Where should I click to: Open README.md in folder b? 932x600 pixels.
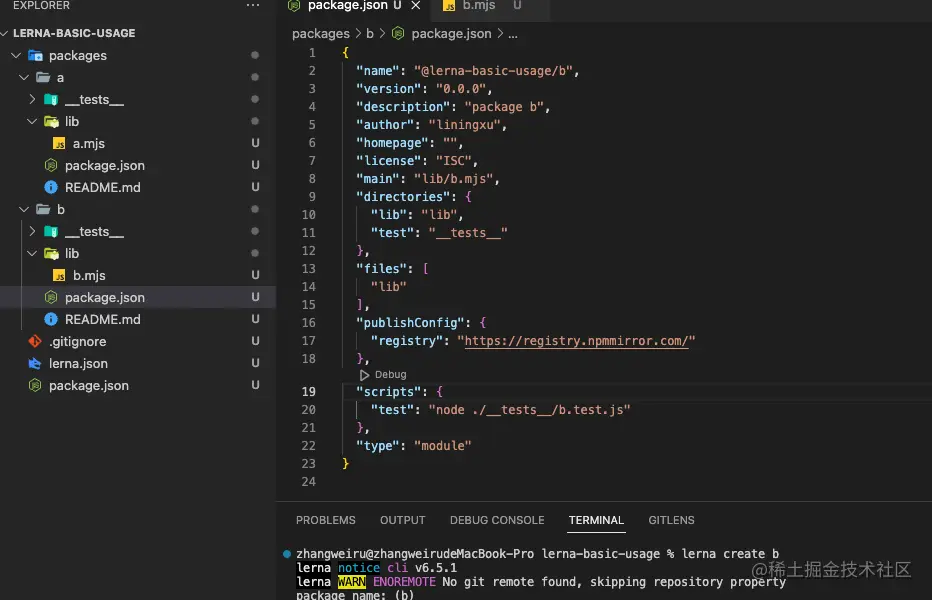pos(103,319)
